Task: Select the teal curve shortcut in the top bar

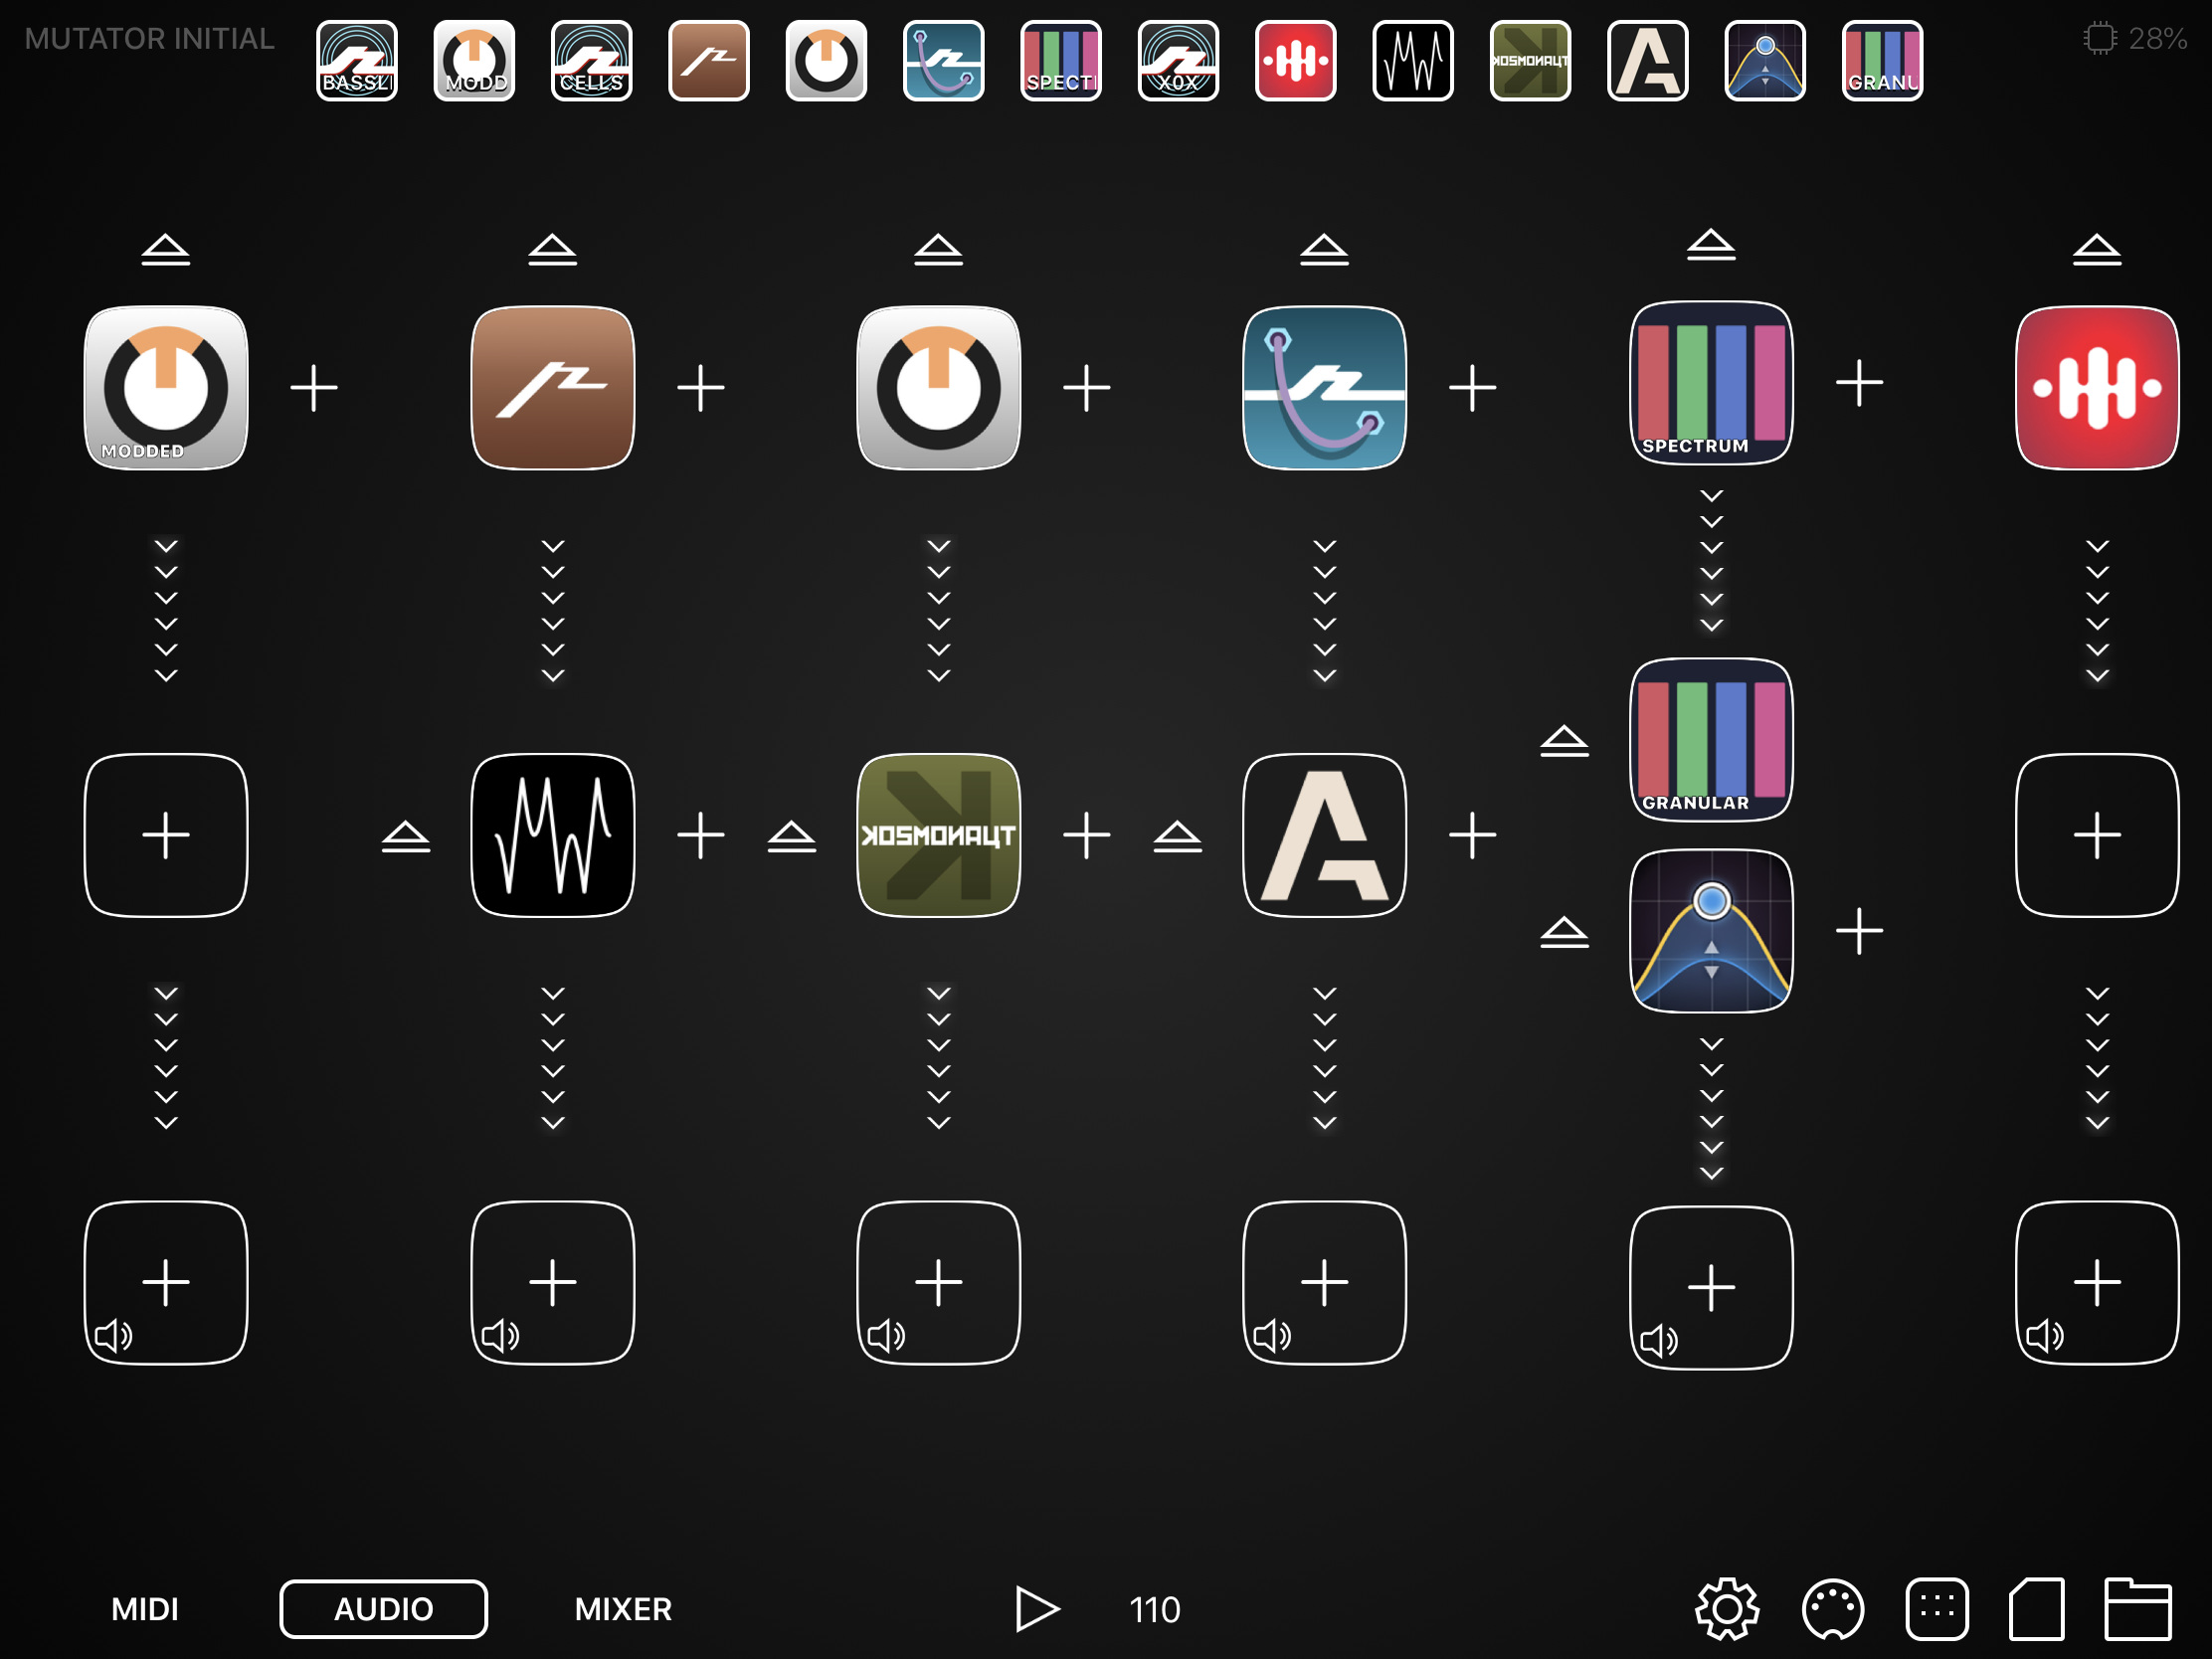Action: [944, 61]
